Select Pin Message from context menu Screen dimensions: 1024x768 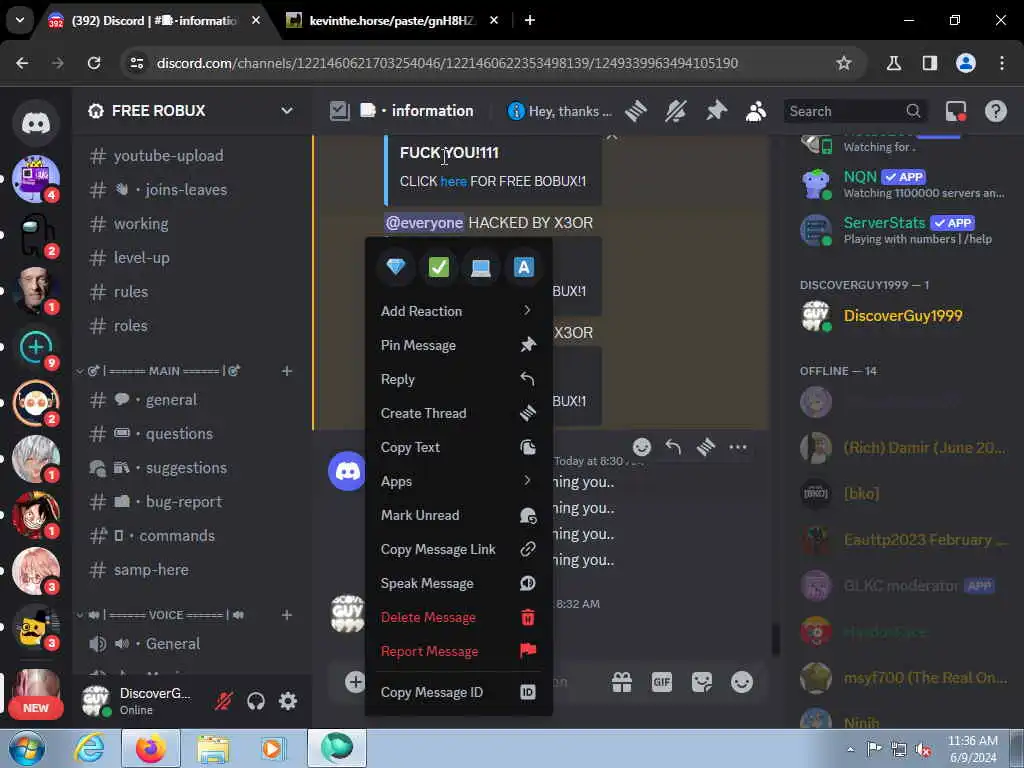458,345
